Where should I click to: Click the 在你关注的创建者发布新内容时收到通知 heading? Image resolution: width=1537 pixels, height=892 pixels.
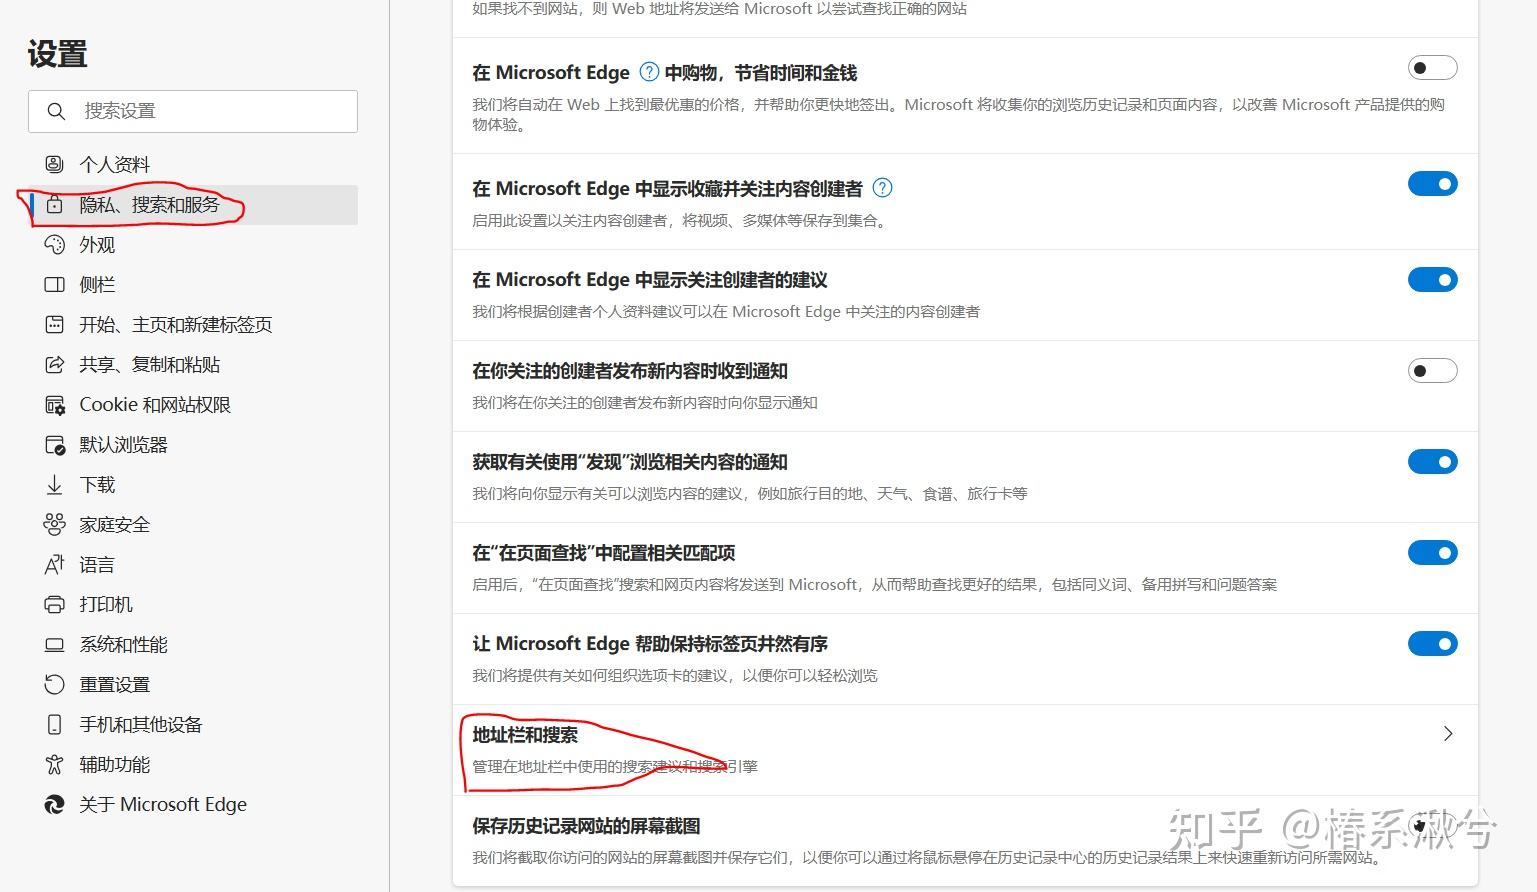(x=630, y=371)
